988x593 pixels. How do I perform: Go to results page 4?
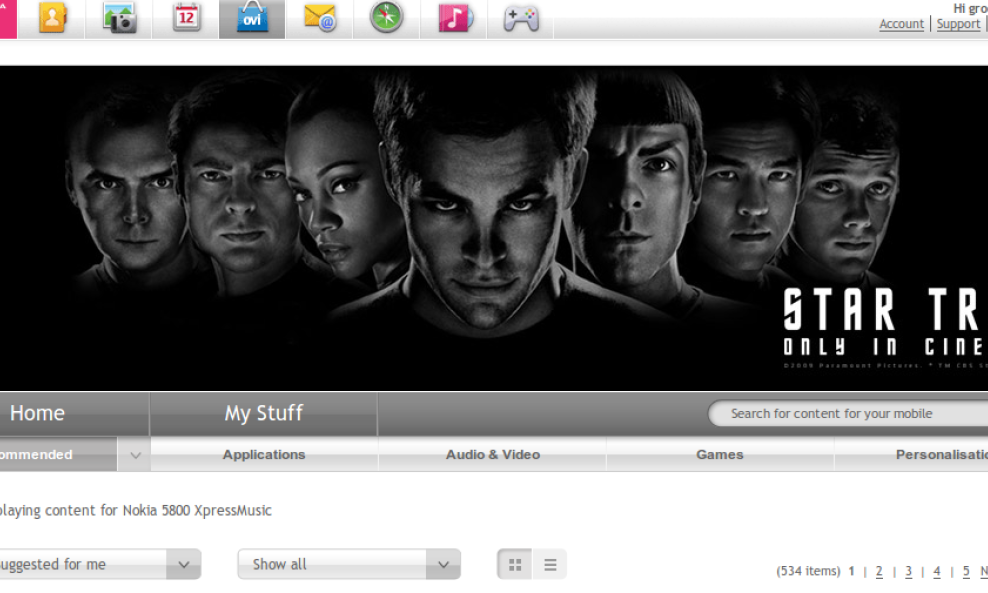click(937, 571)
